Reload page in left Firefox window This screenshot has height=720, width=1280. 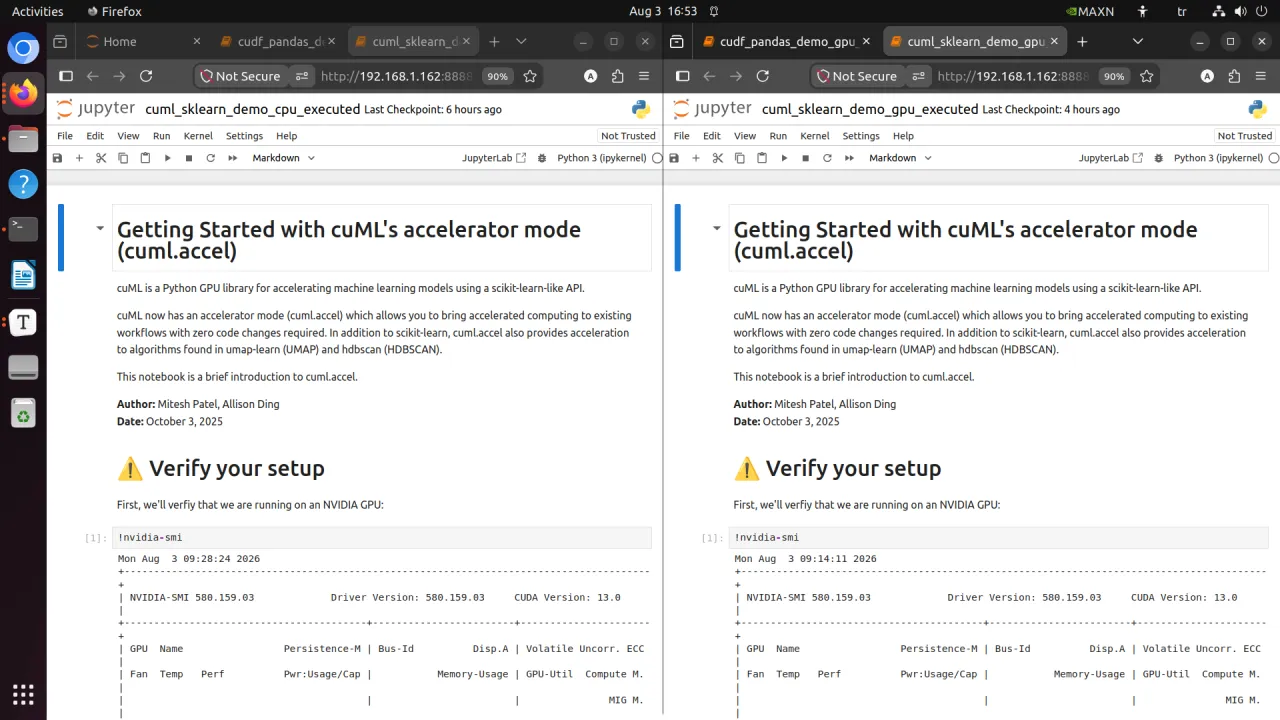146,76
